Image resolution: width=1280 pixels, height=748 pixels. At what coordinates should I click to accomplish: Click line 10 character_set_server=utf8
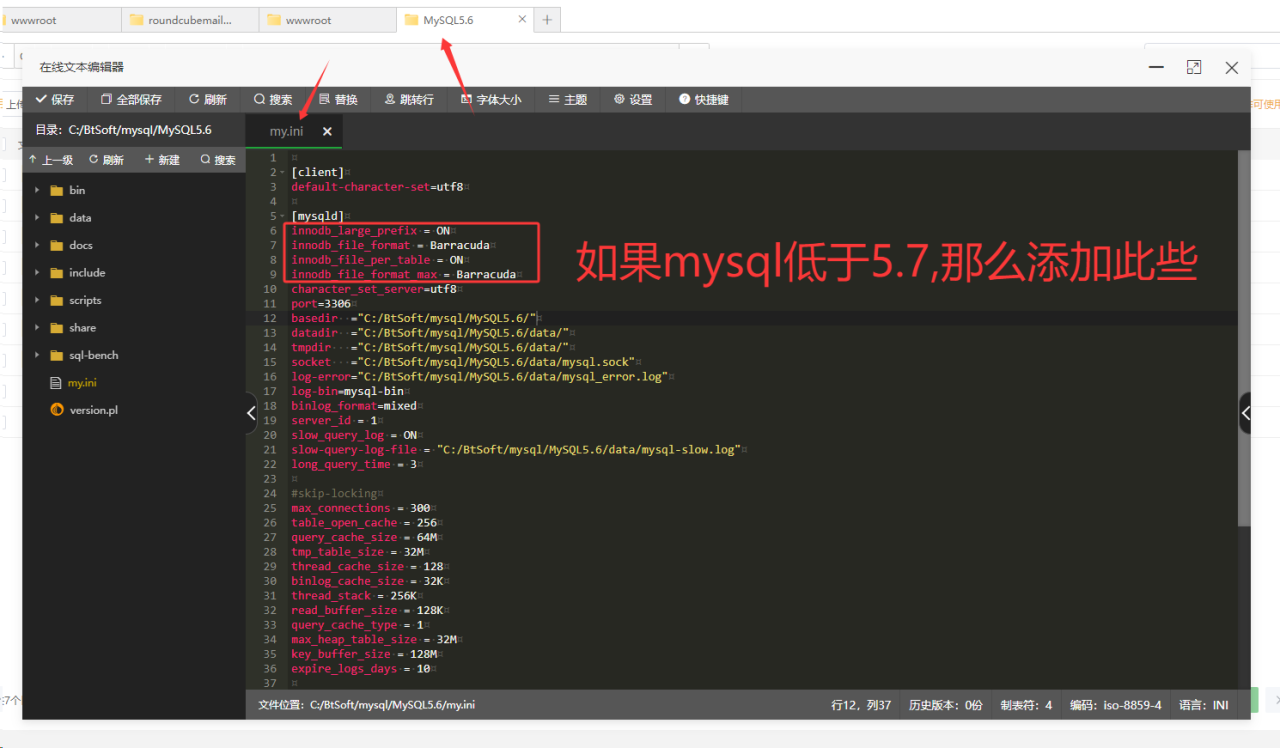tap(374, 289)
